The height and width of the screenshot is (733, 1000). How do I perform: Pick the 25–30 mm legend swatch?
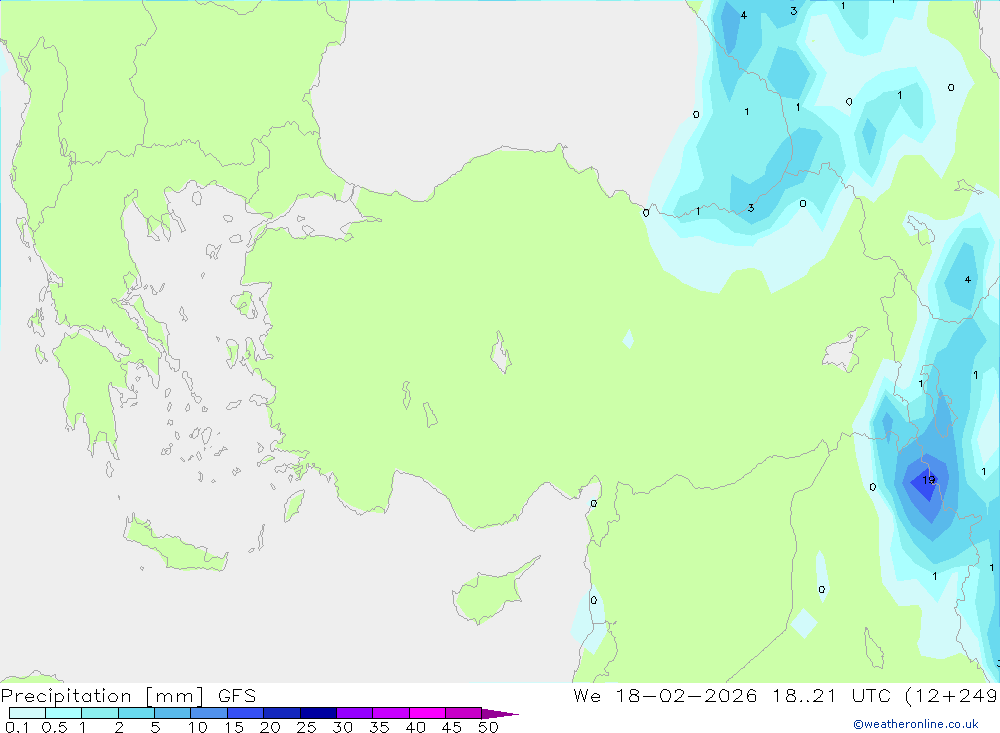click(x=318, y=713)
